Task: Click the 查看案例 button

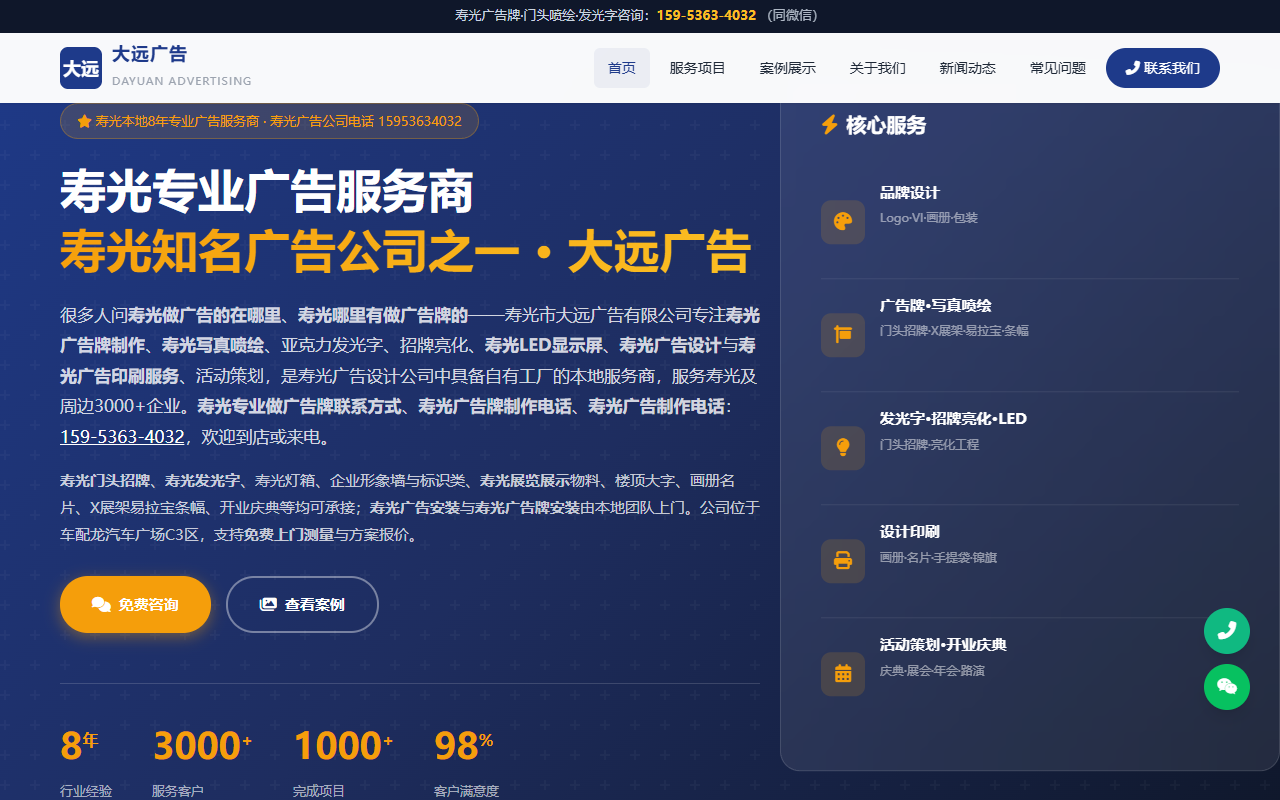Action: [302, 604]
